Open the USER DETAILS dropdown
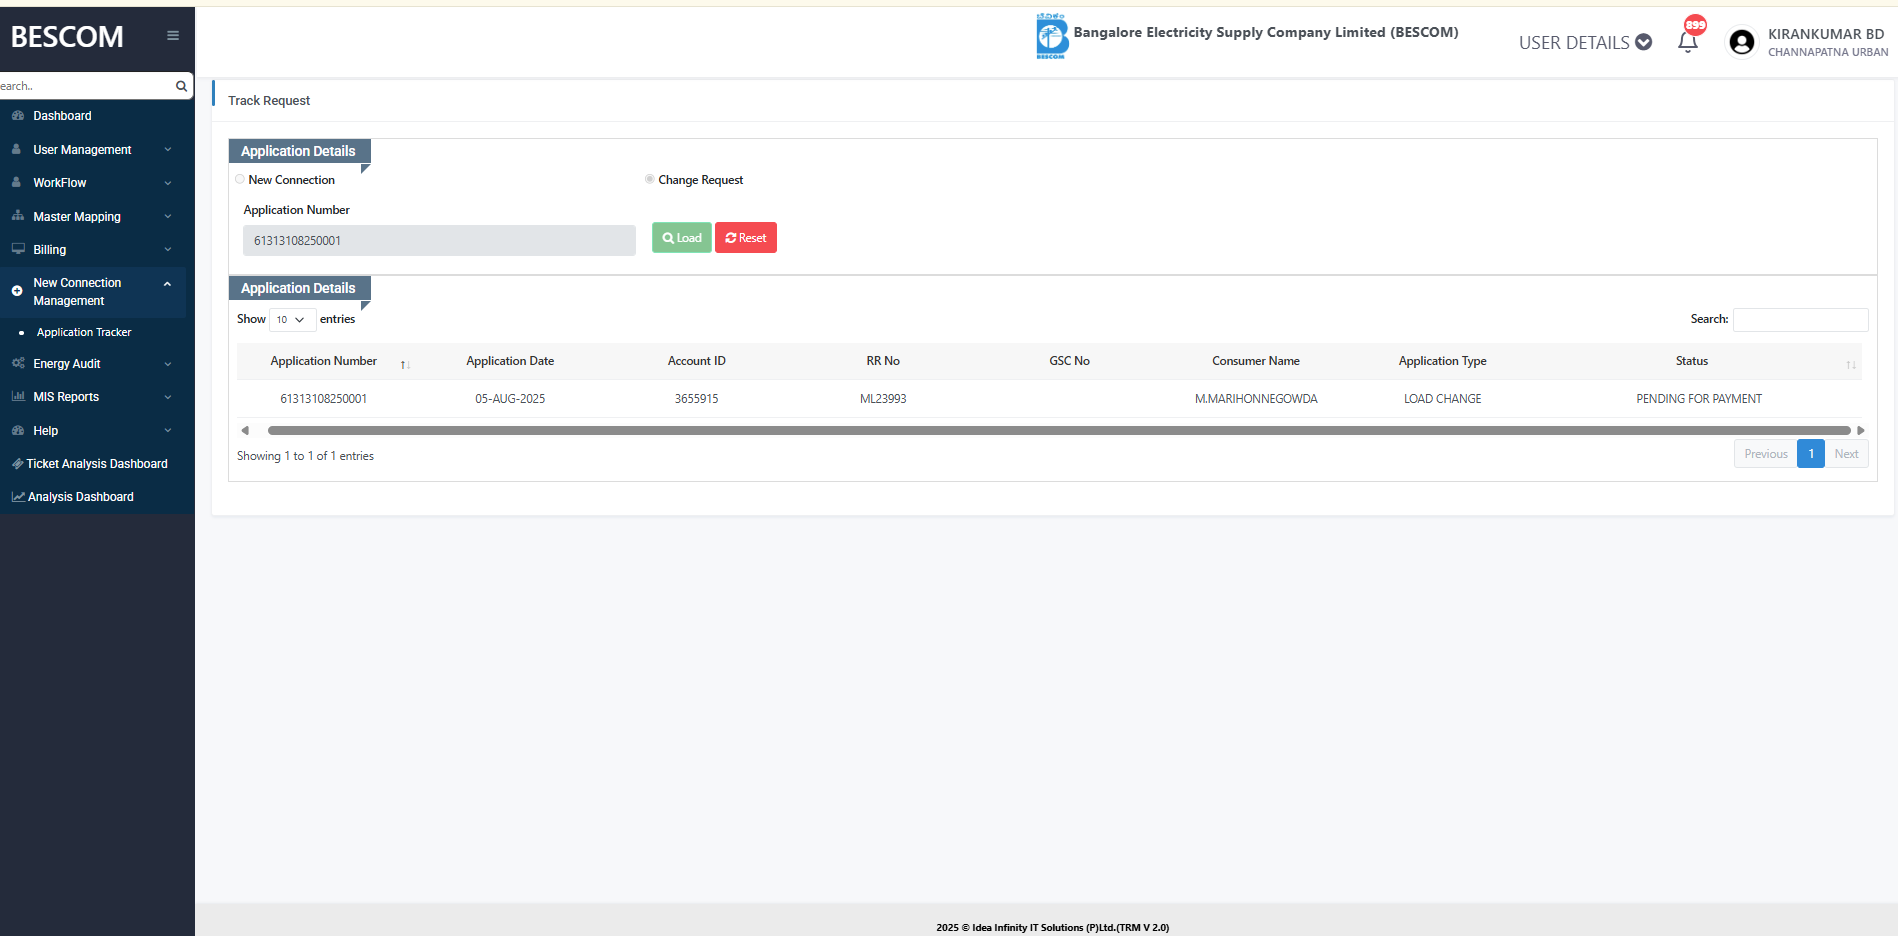 [1584, 42]
